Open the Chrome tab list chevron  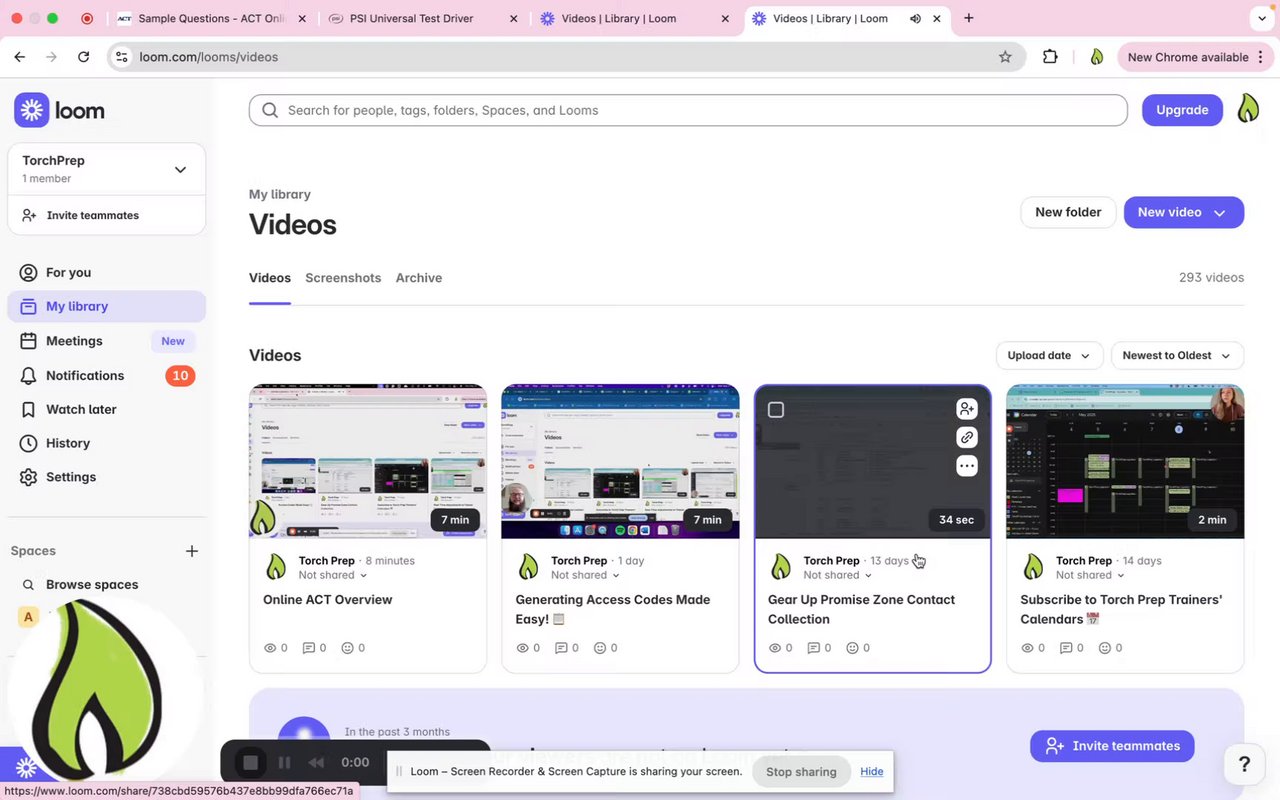[x=1260, y=18]
